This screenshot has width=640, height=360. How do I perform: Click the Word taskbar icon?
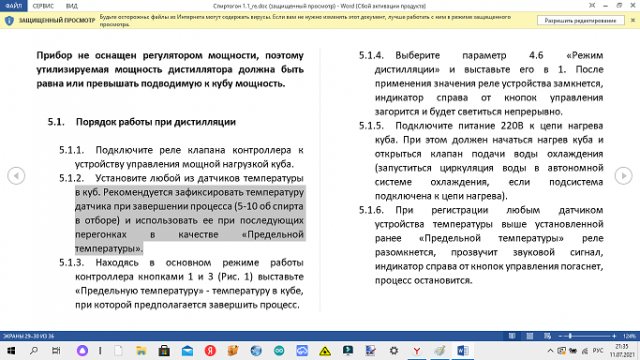[x=462, y=351]
